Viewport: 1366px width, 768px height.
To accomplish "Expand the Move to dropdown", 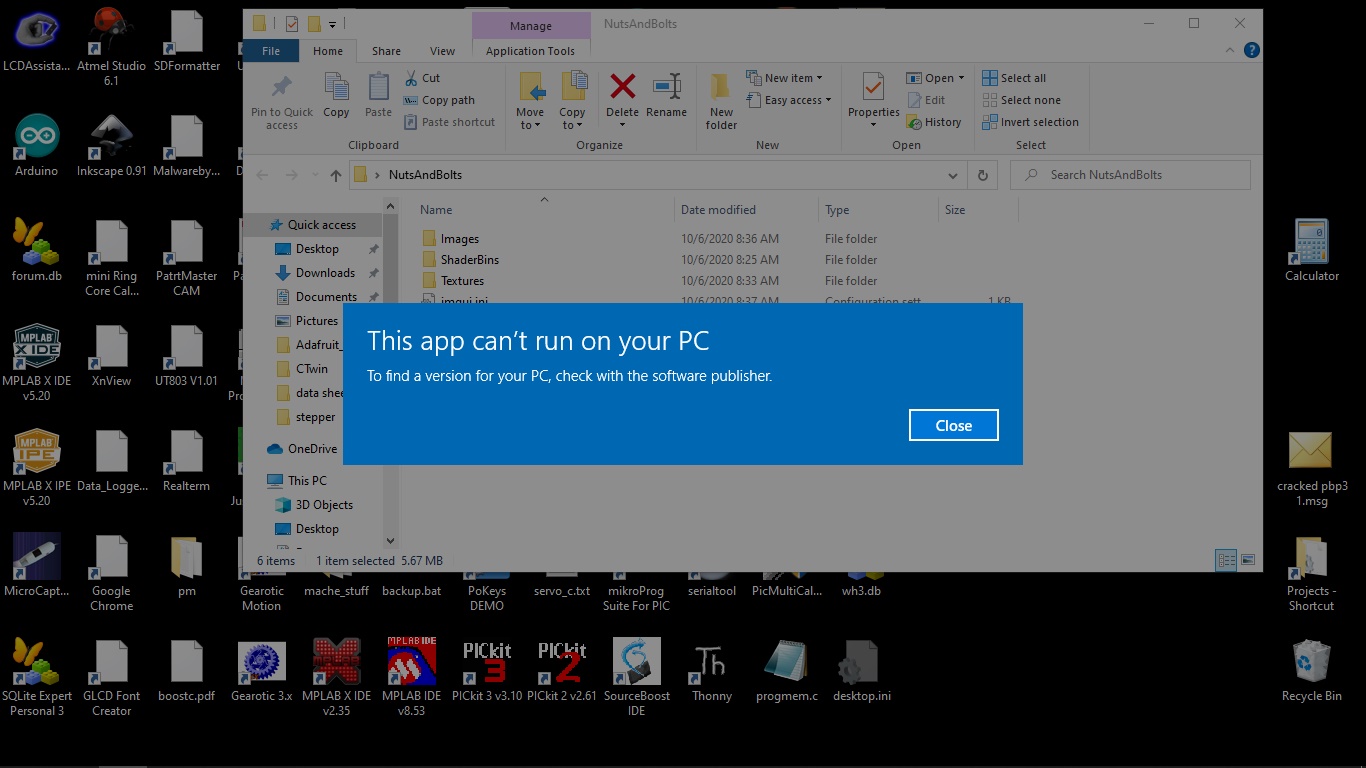I will [x=530, y=119].
